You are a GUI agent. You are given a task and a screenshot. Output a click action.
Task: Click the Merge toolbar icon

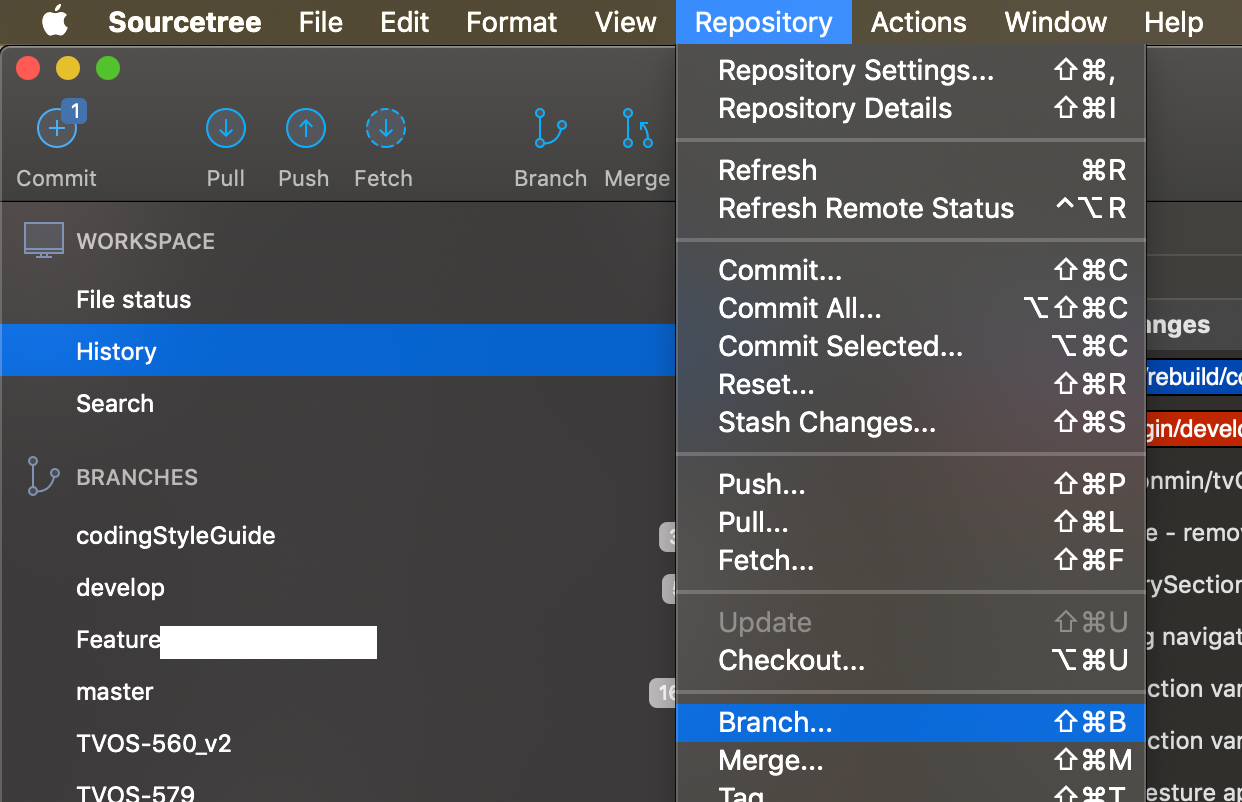coord(637,128)
